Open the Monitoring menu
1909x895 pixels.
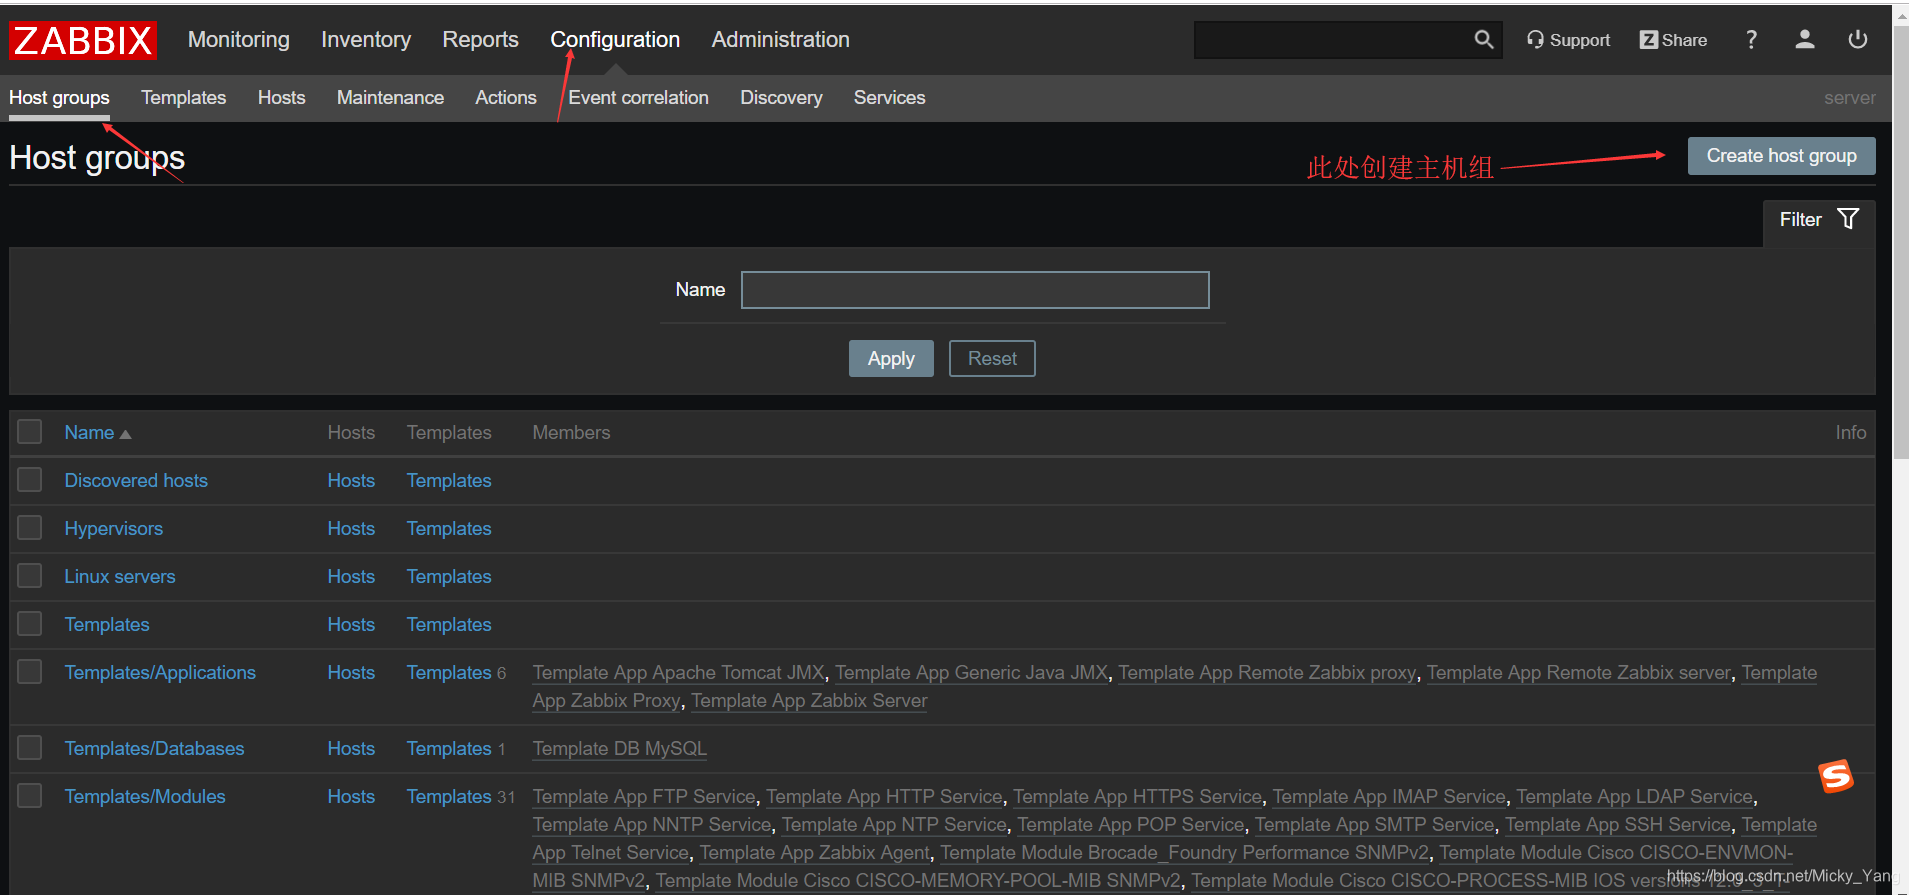pyautogui.click(x=239, y=40)
